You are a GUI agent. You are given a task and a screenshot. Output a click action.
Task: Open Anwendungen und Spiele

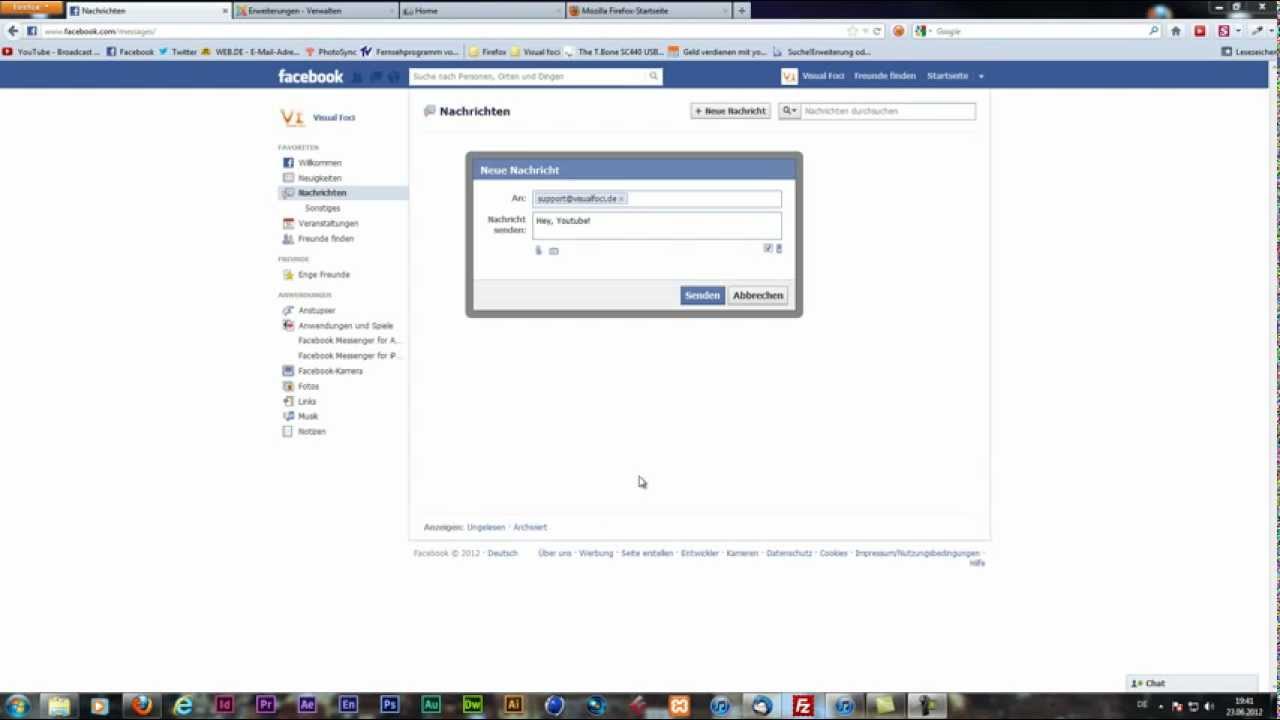[345, 326]
